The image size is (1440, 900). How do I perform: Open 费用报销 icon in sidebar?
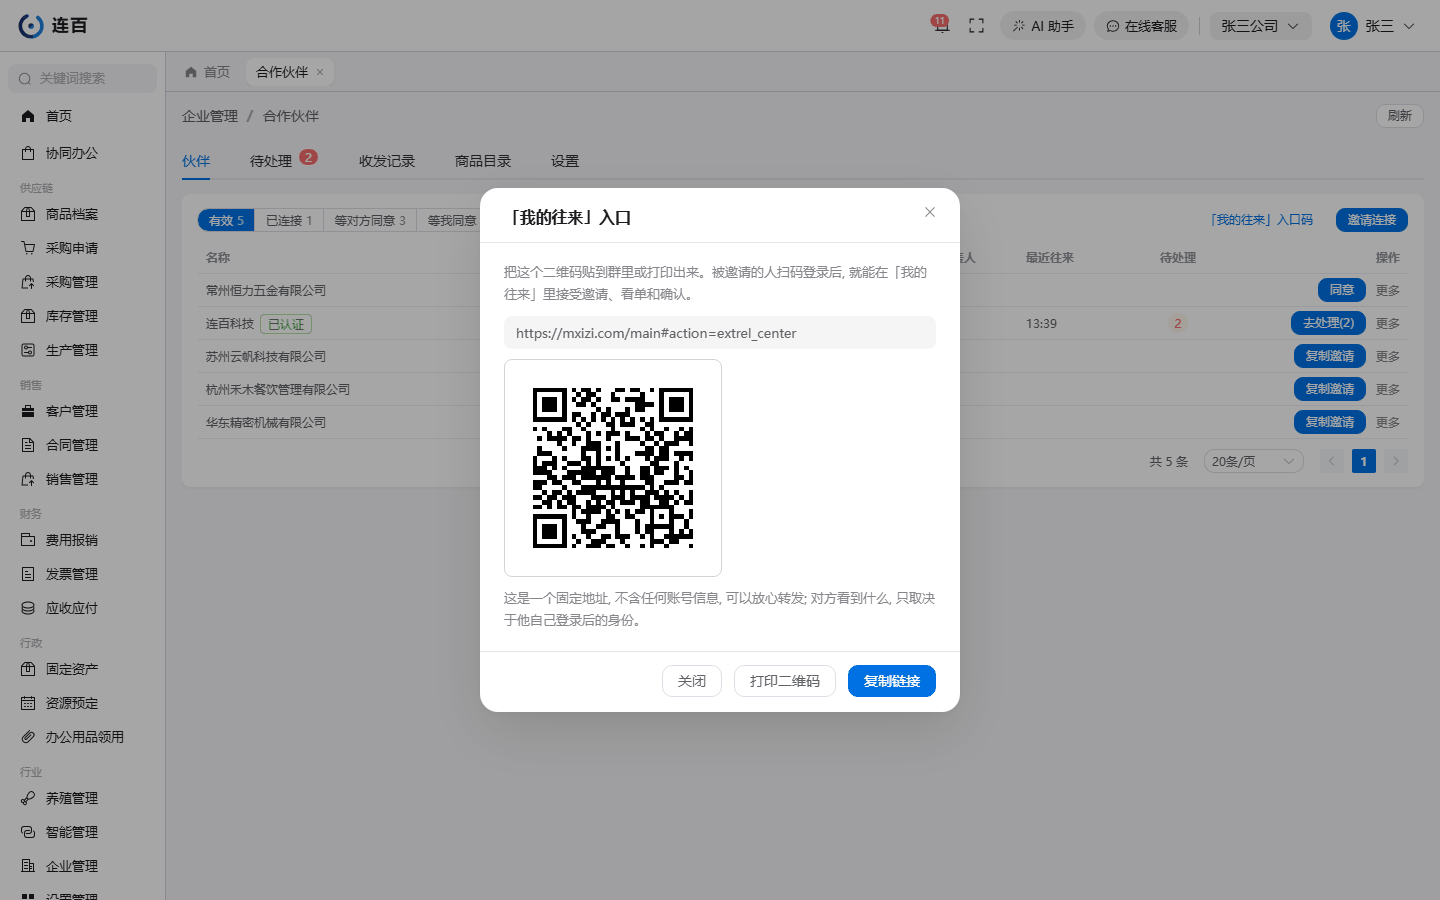click(x=28, y=540)
